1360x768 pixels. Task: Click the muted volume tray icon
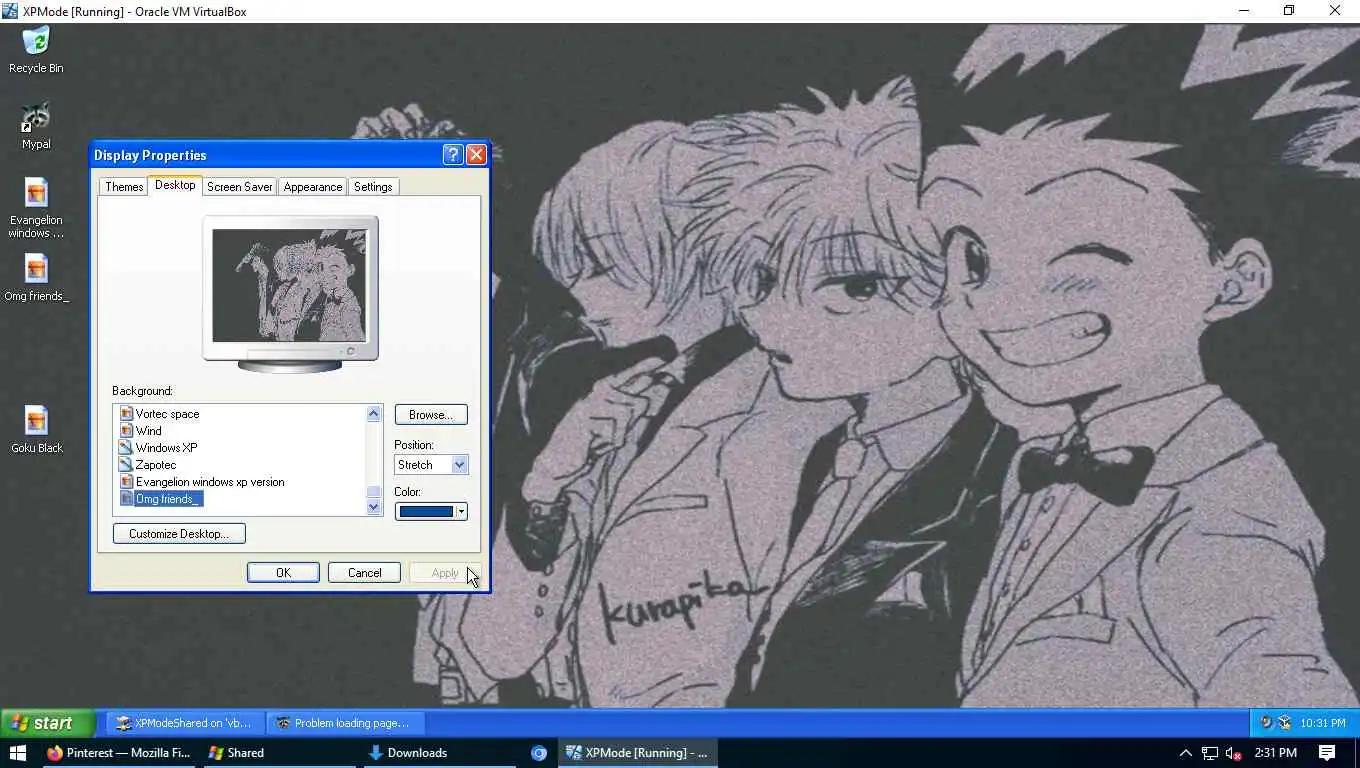(x=1233, y=753)
